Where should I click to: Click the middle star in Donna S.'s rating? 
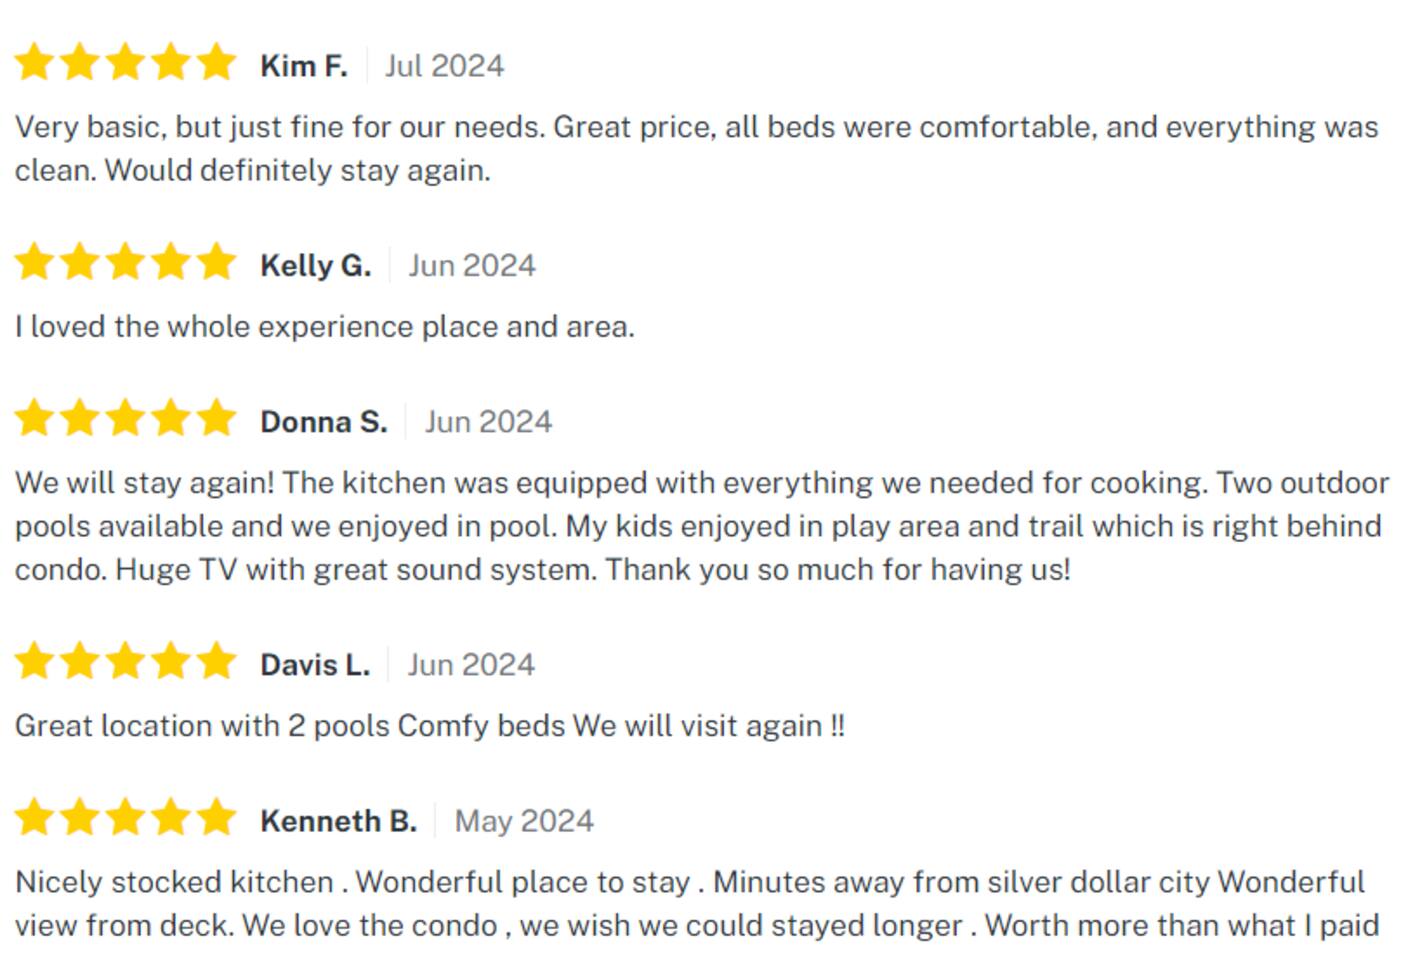click(125, 419)
